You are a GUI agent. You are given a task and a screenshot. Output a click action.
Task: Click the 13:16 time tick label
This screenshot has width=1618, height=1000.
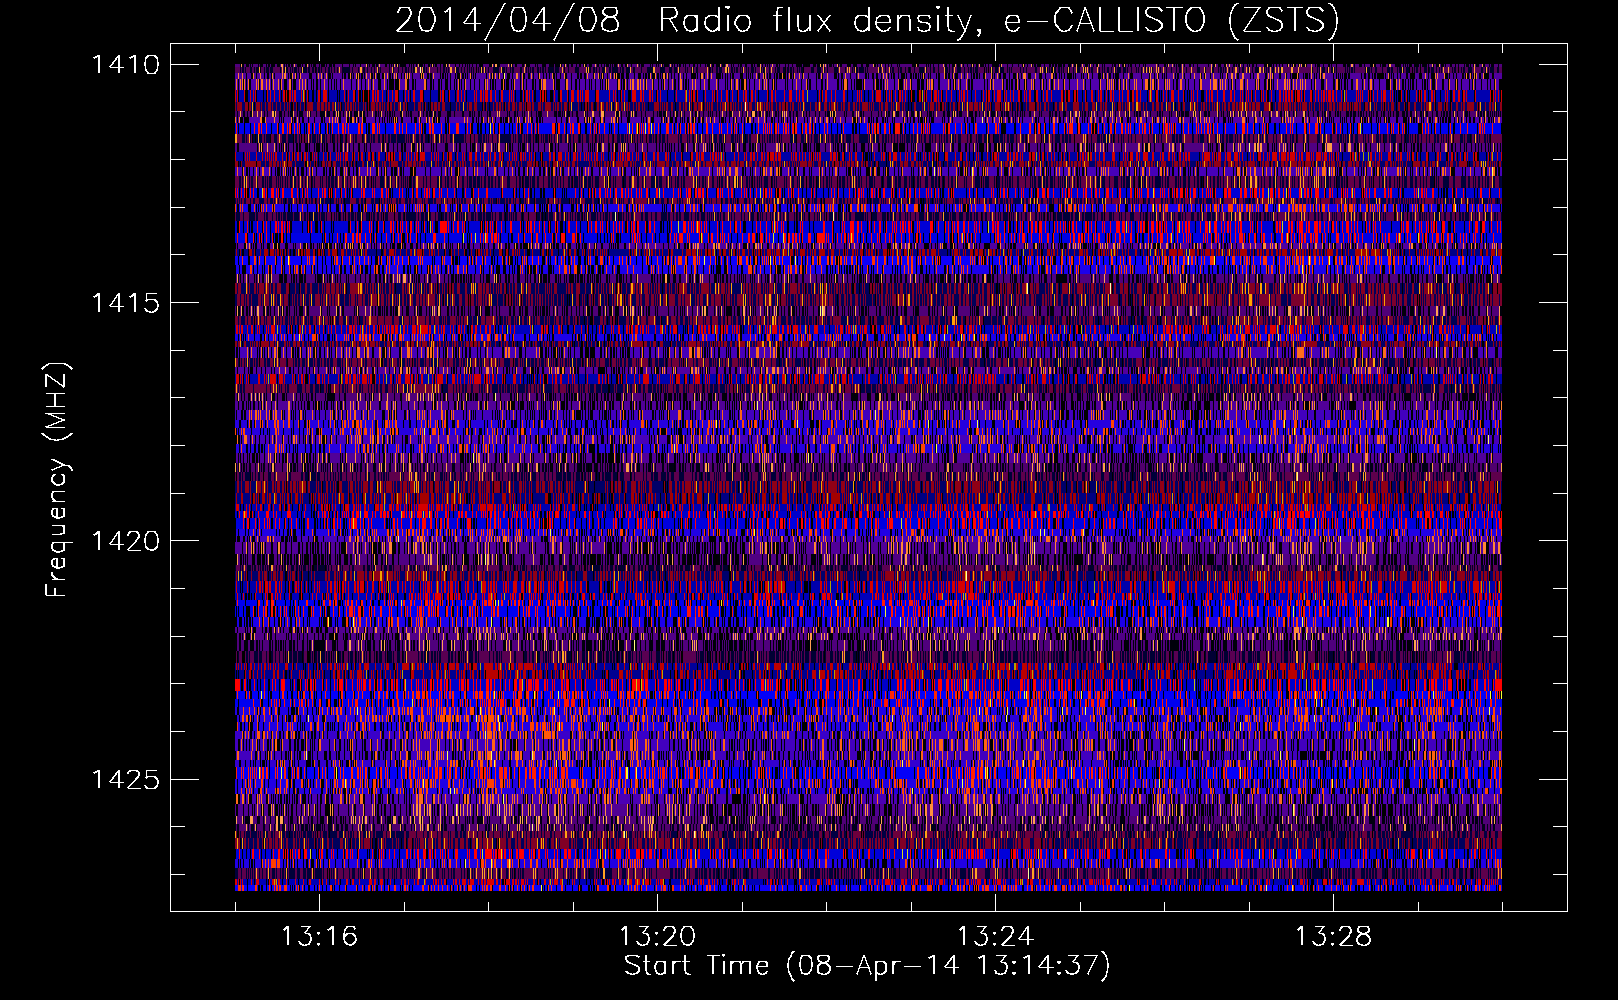[319, 937]
